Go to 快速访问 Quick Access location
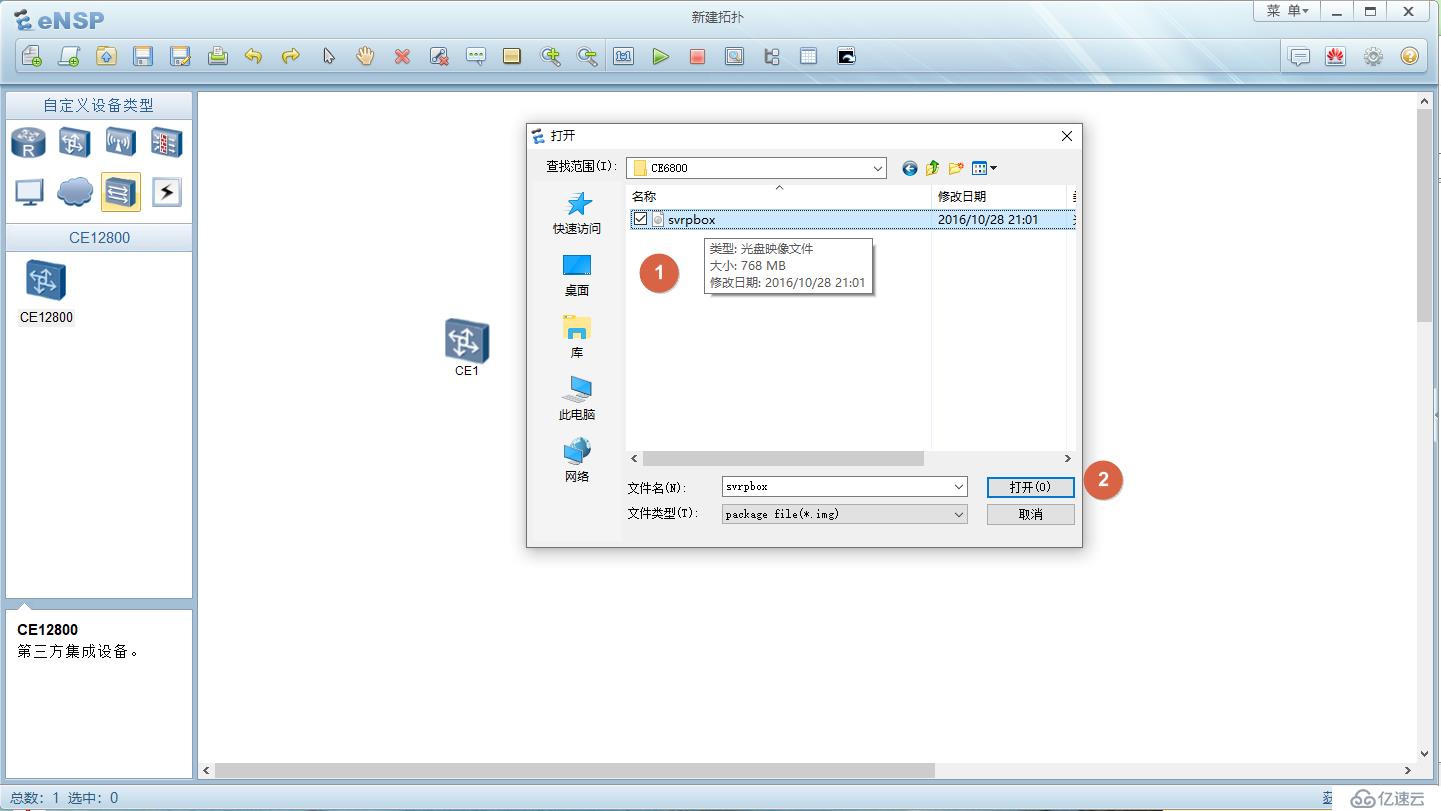 point(577,214)
